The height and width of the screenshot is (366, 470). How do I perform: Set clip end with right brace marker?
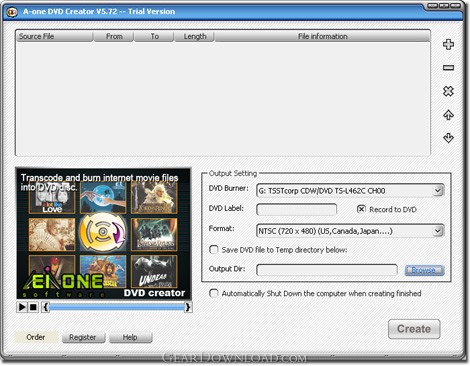188,307
